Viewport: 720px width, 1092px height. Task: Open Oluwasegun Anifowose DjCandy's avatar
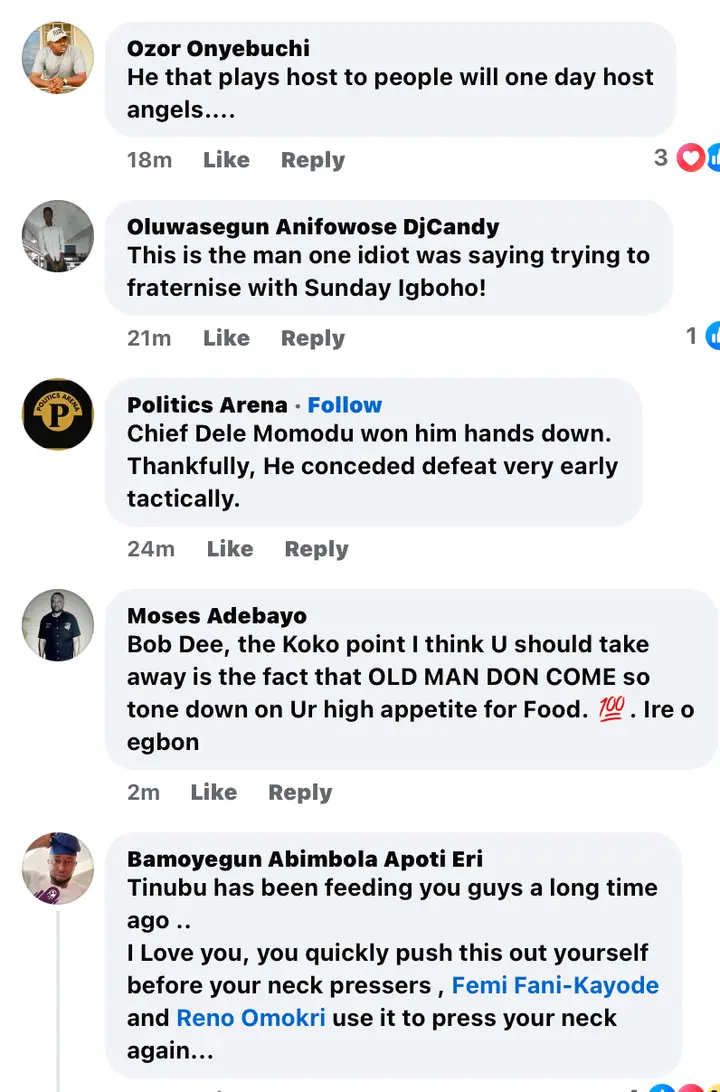[x=58, y=236]
